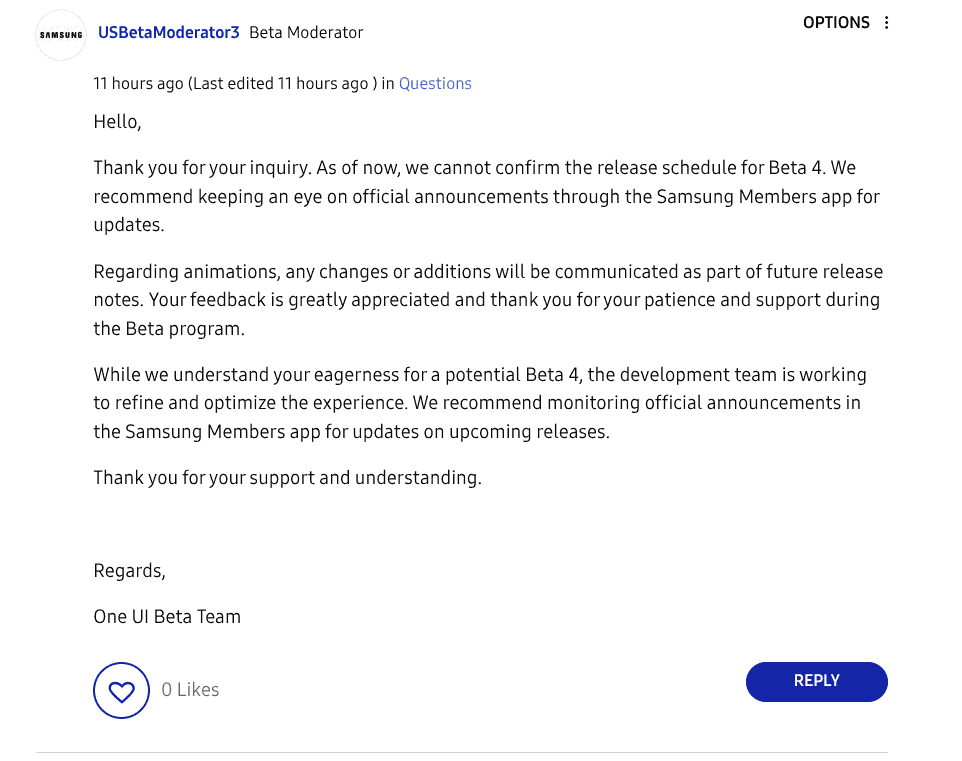Click the "Regards," closing line
This screenshot has height=761, width=962.
[x=129, y=571]
